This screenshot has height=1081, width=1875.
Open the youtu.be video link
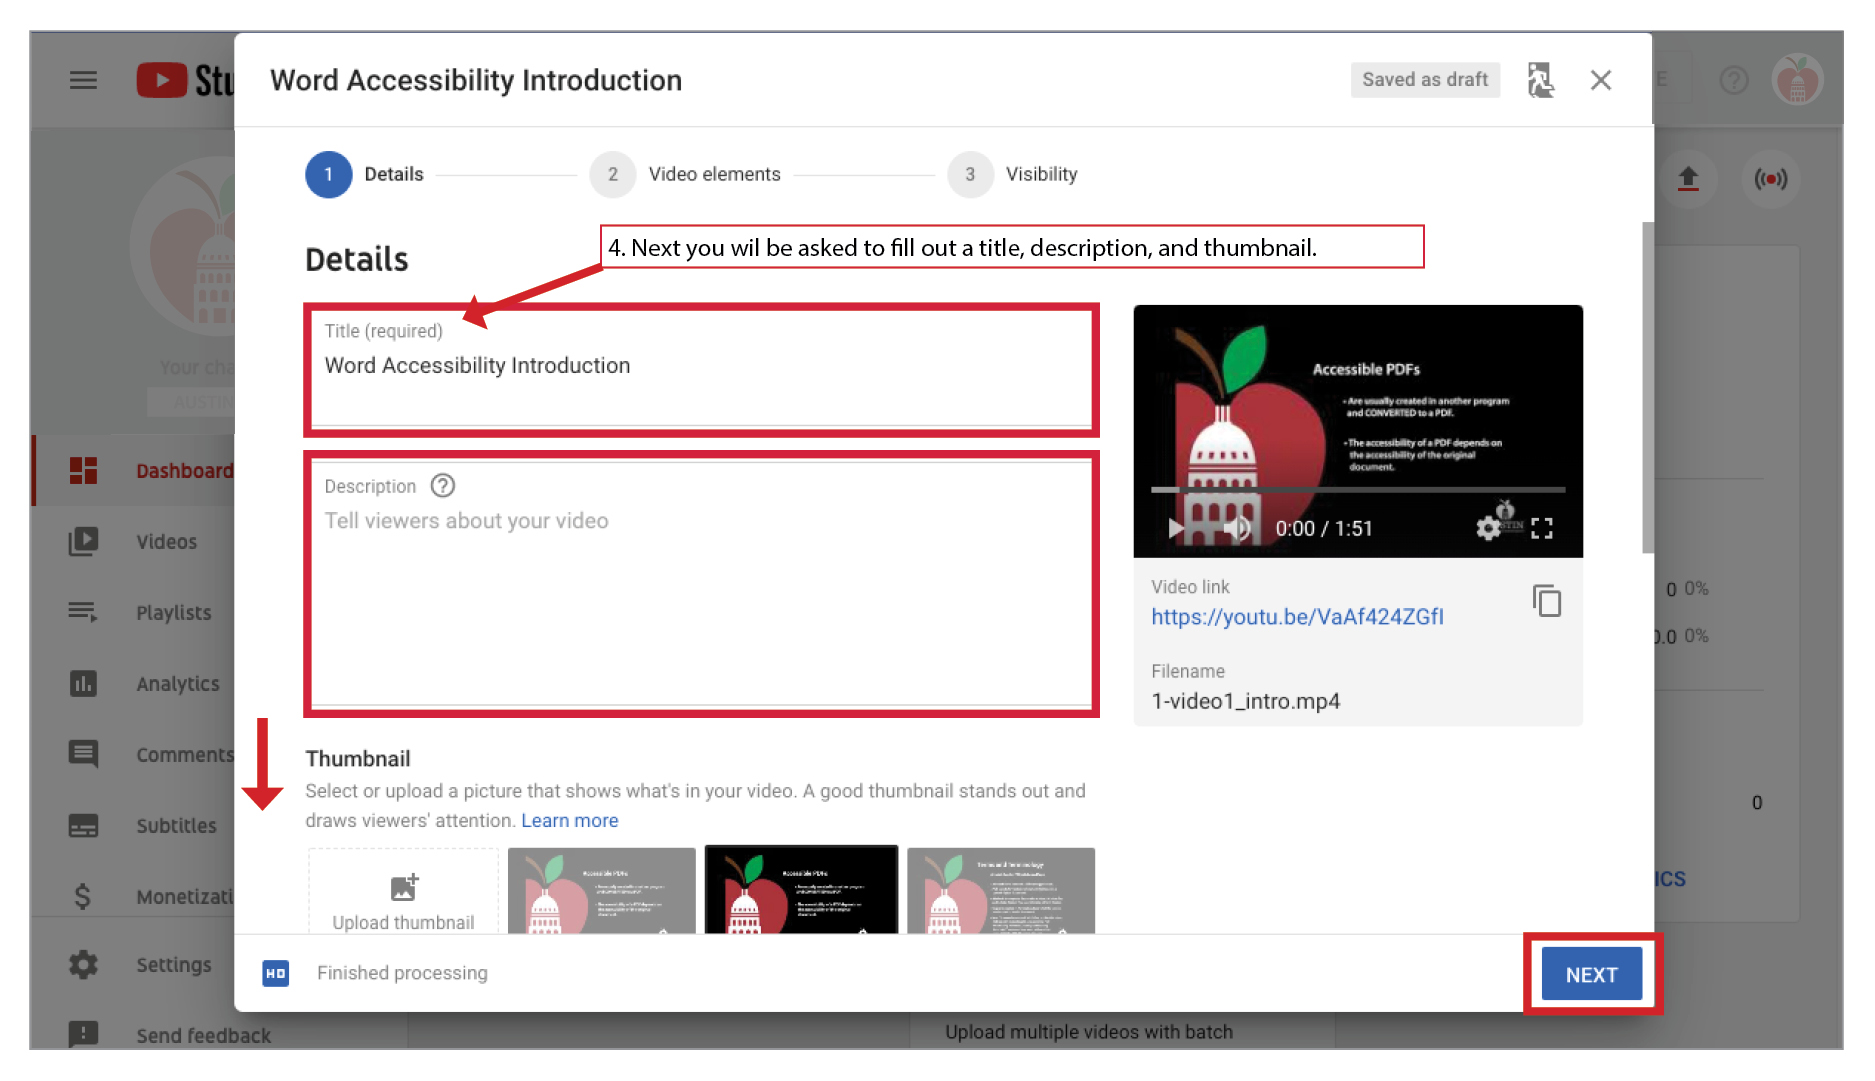click(1296, 617)
